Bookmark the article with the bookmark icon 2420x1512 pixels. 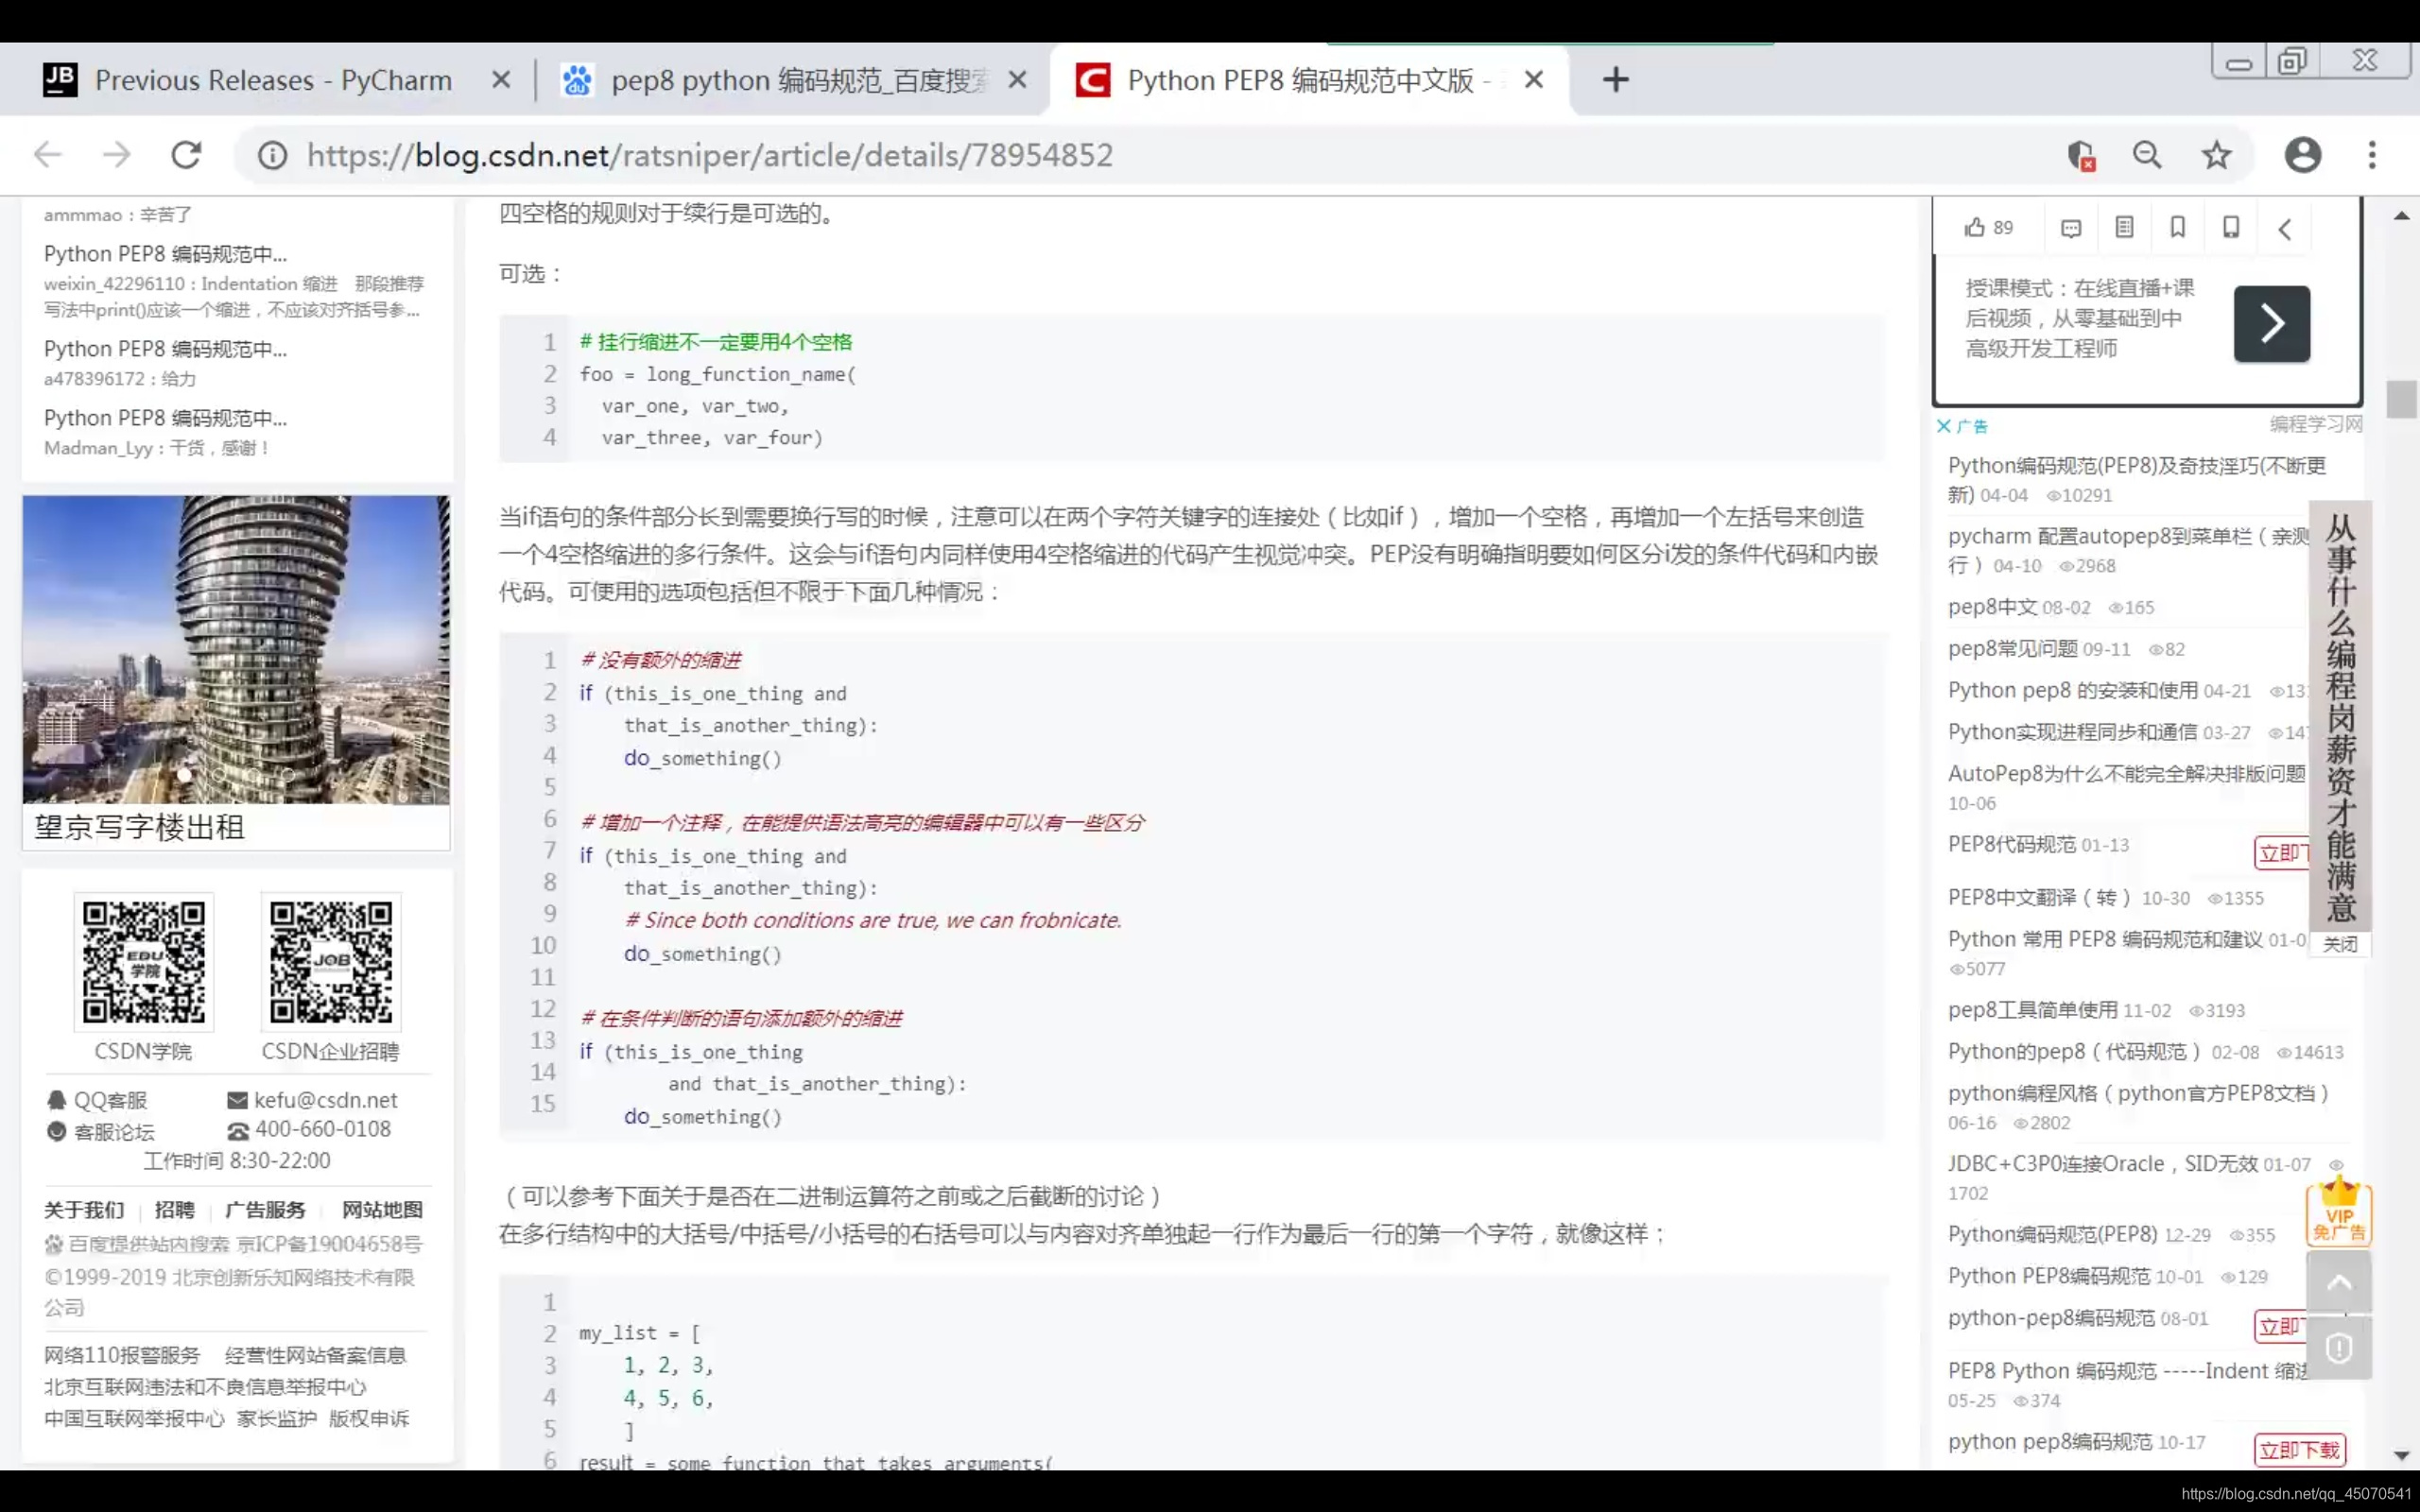coord(2177,228)
